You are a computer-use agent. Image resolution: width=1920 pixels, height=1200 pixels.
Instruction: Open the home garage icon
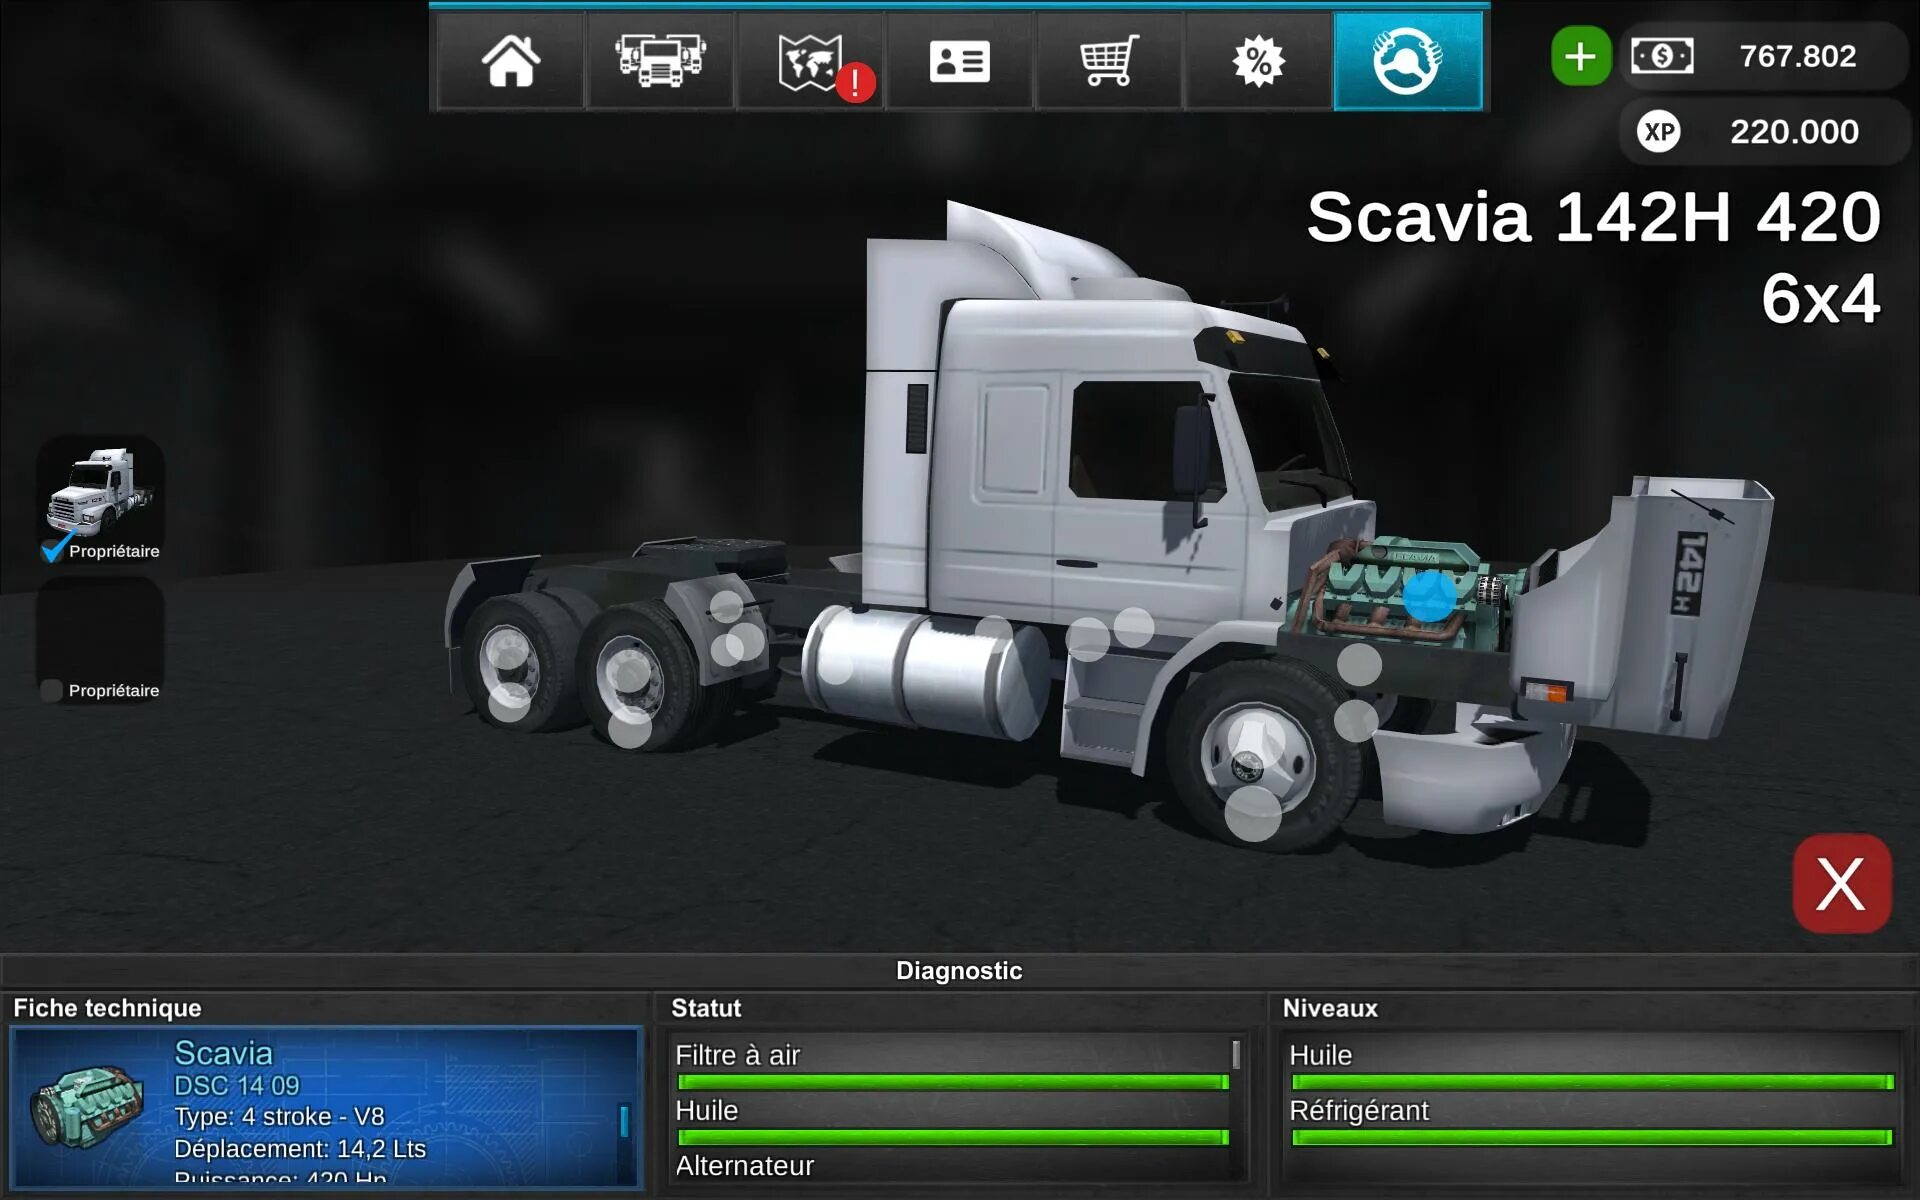(x=510, y=61)
